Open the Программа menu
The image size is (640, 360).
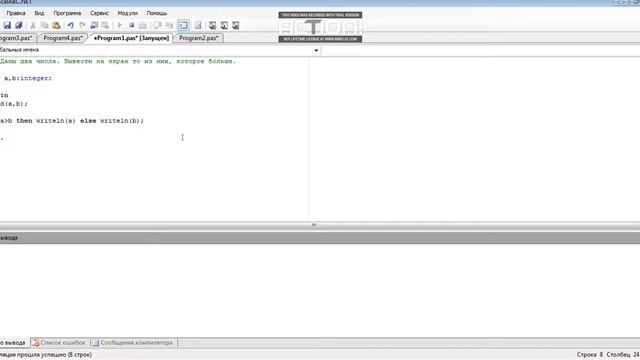[67, 13]
